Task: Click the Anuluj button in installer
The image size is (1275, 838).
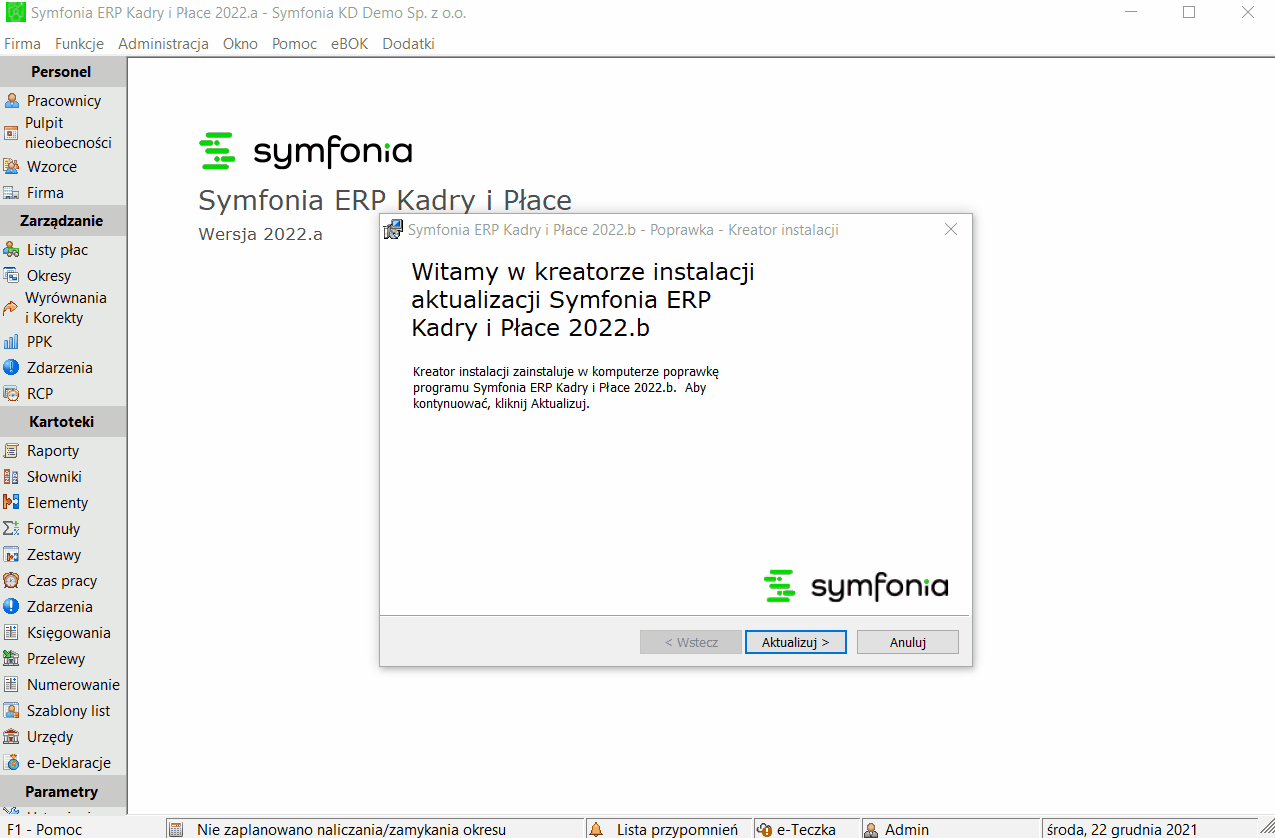Action: coord(908,642)
